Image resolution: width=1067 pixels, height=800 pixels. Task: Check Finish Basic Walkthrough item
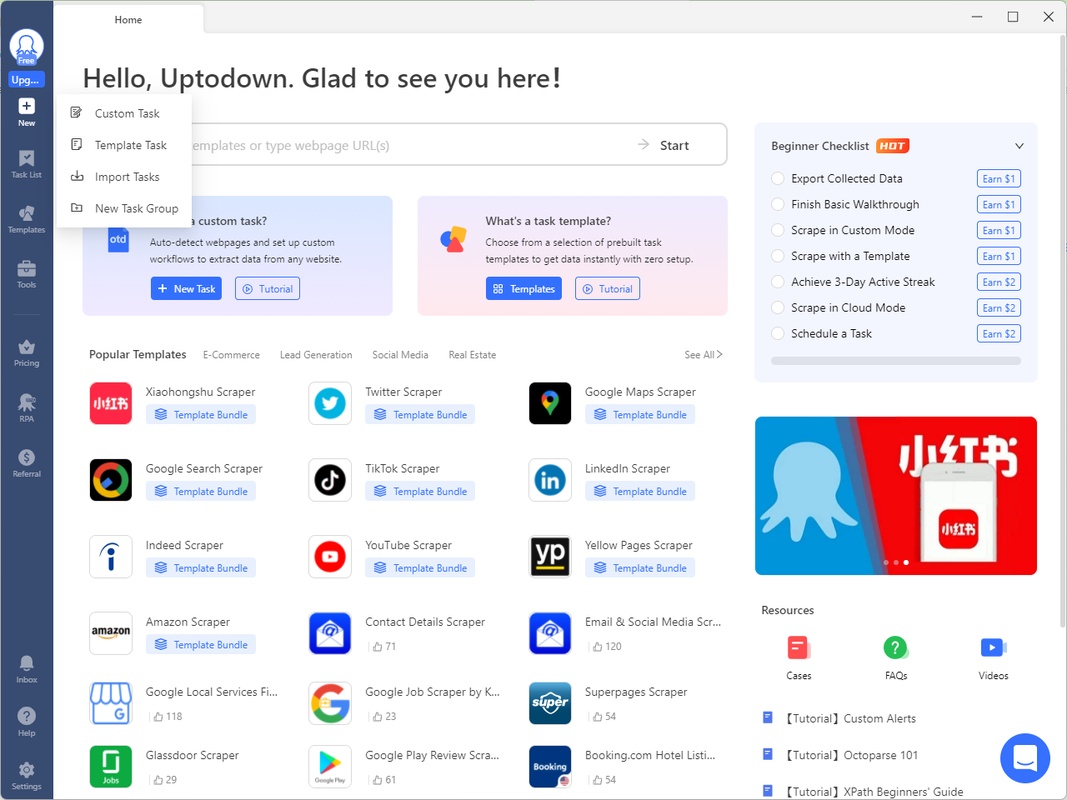pyautogui.click(x=778, y=204)
